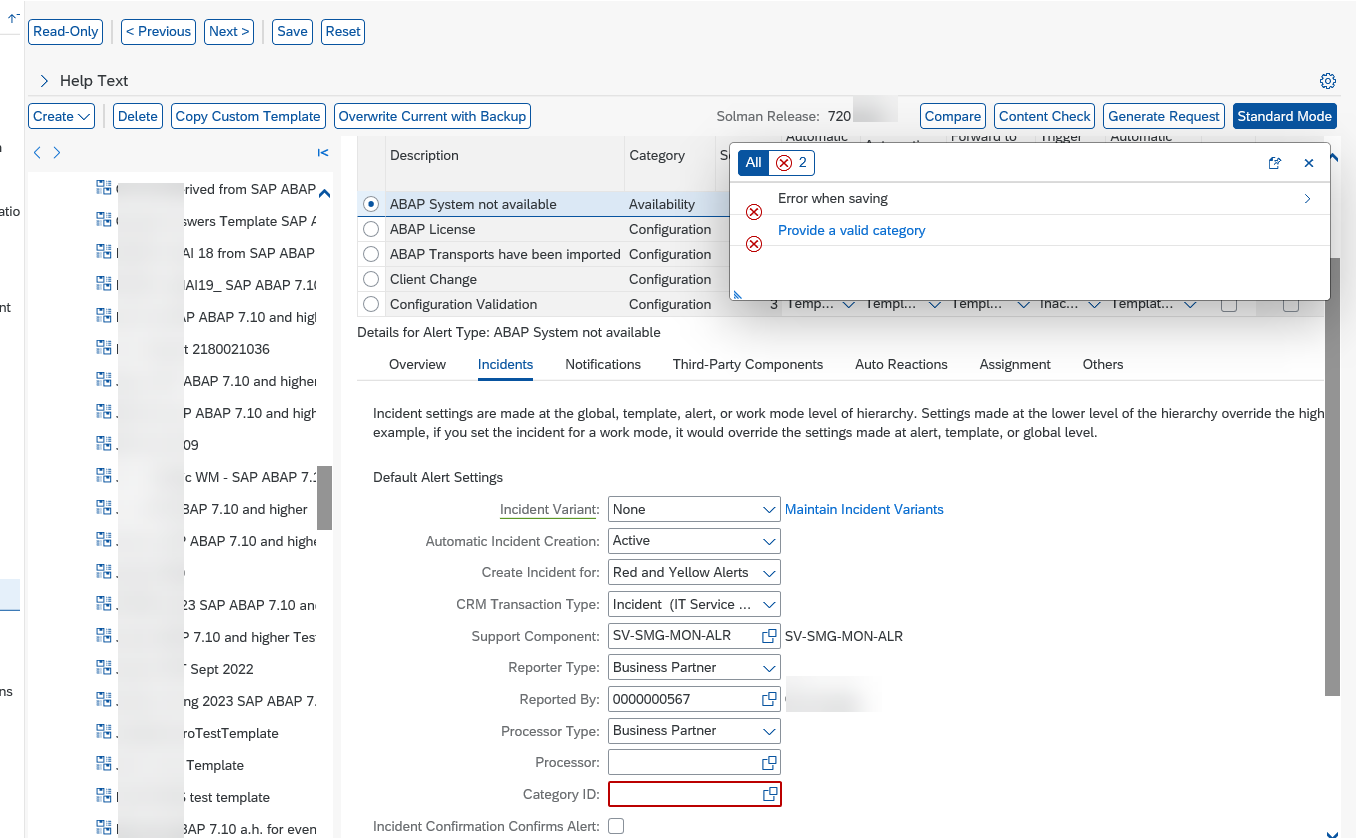Collapse the template tree panel
Screen dimensions: 1365x839
(322, 153)
